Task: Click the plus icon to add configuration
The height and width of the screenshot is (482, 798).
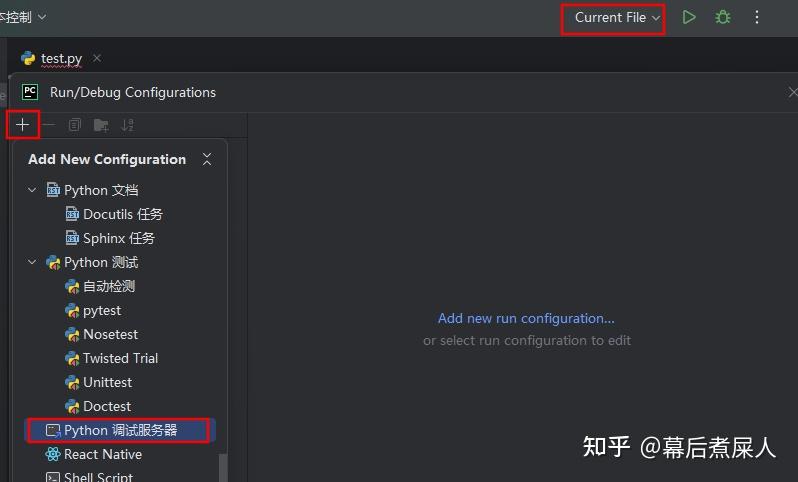Action: [x=22, y=125]
